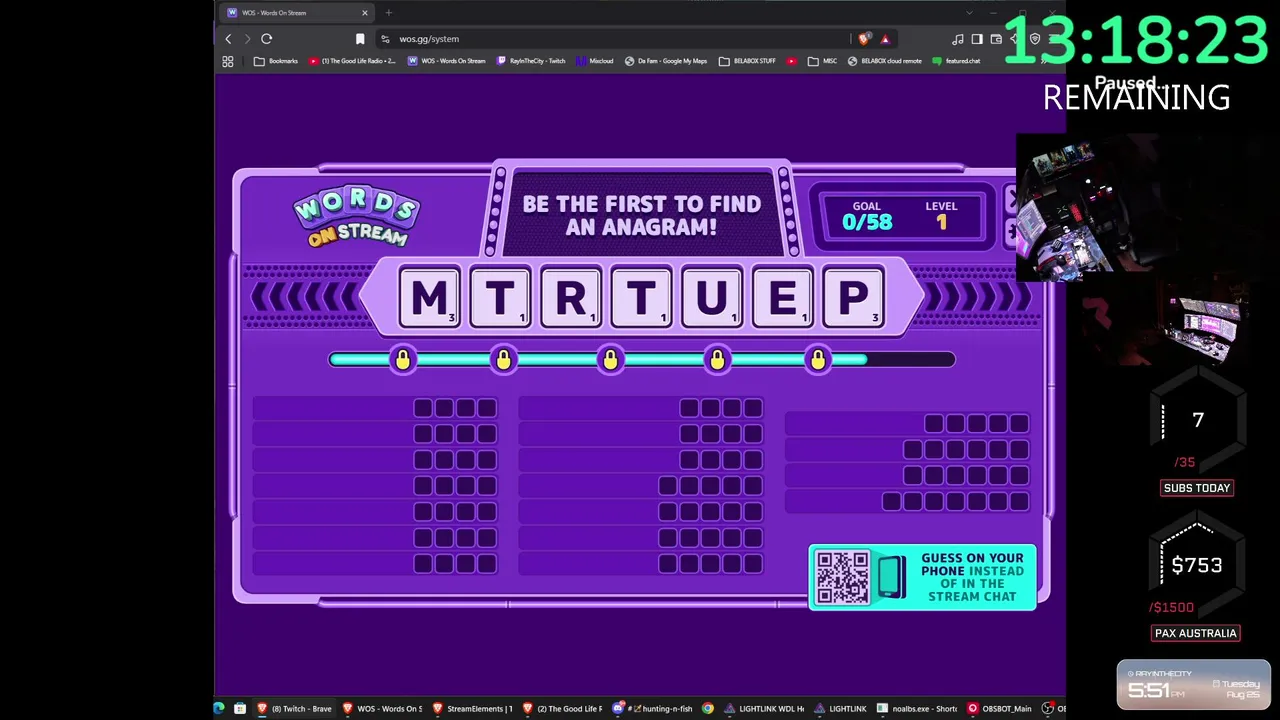Open Da Fam - Google My Maps bookmark

[x=666, y=61]
